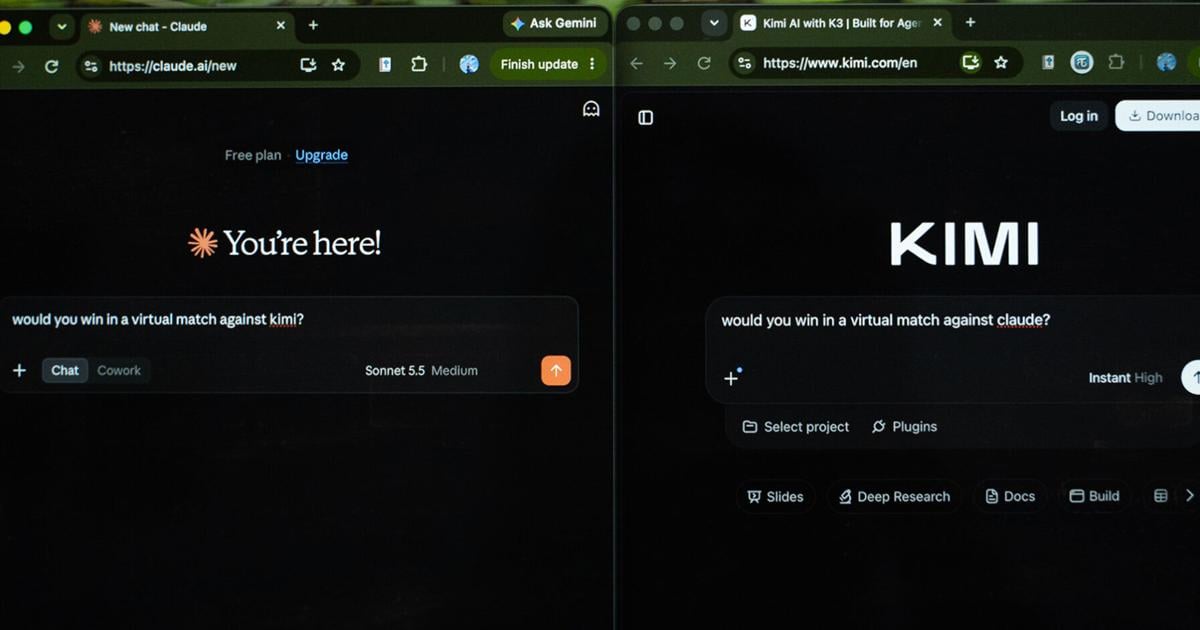Open the Chrome three-dot menu beside Finish update
Viewport: 1200px width, 630px height.
click(x=592, y=64)
